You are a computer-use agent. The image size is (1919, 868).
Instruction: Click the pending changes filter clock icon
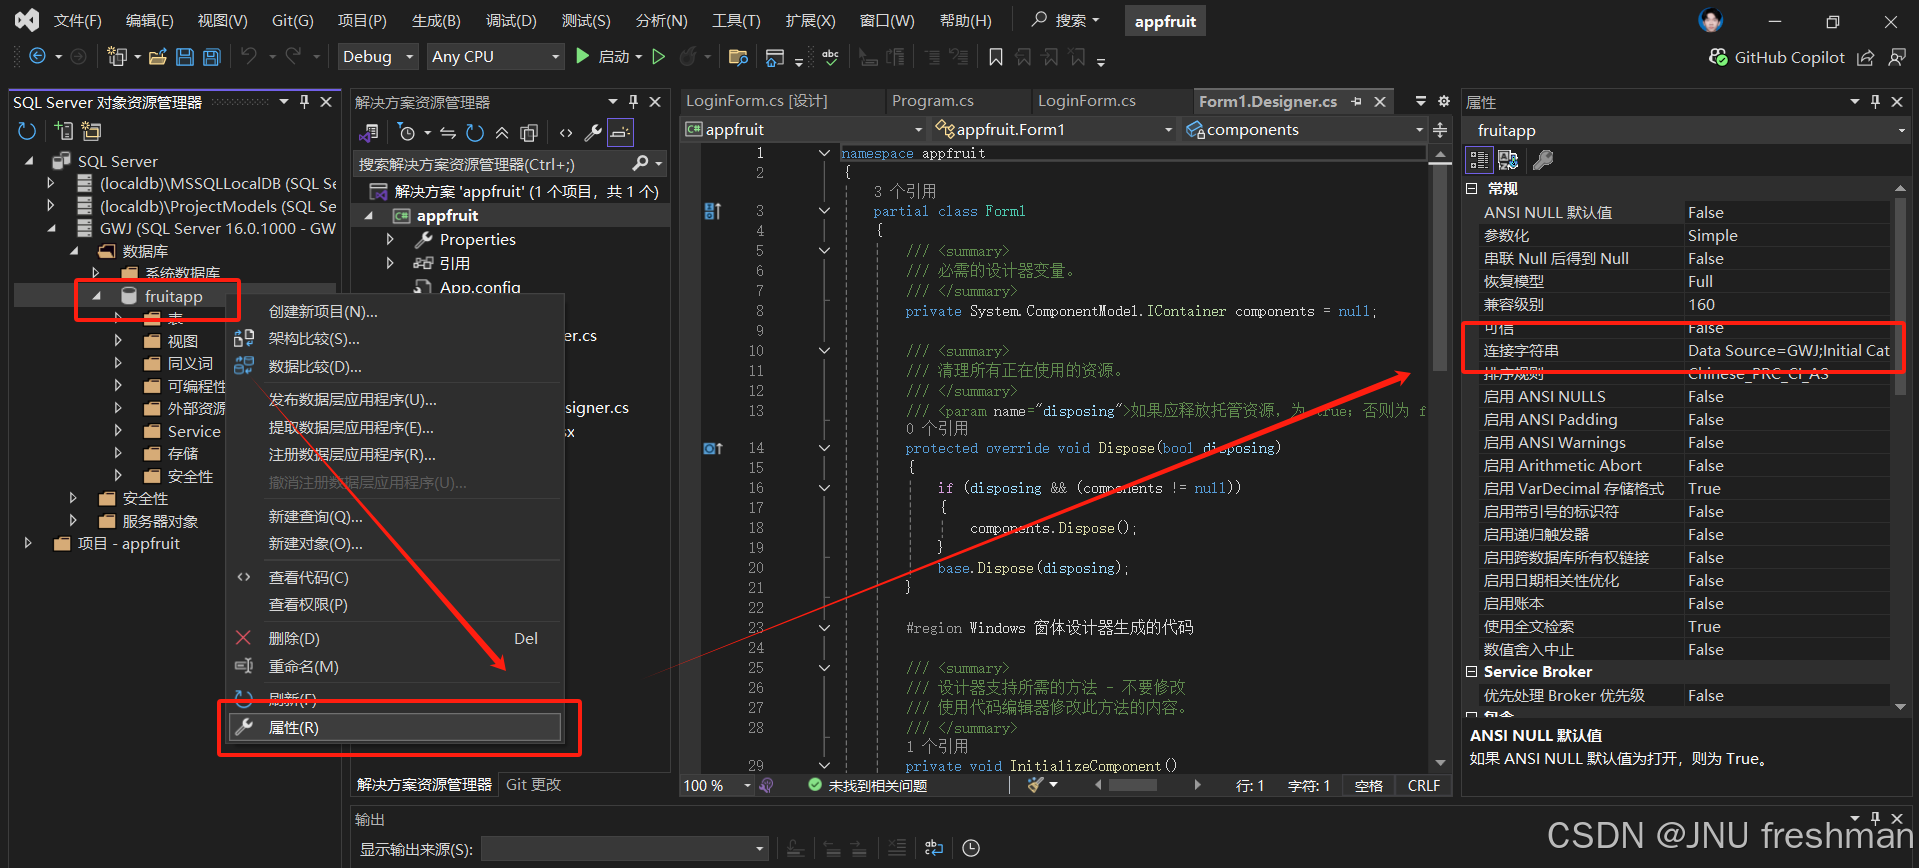coord(406,132)
